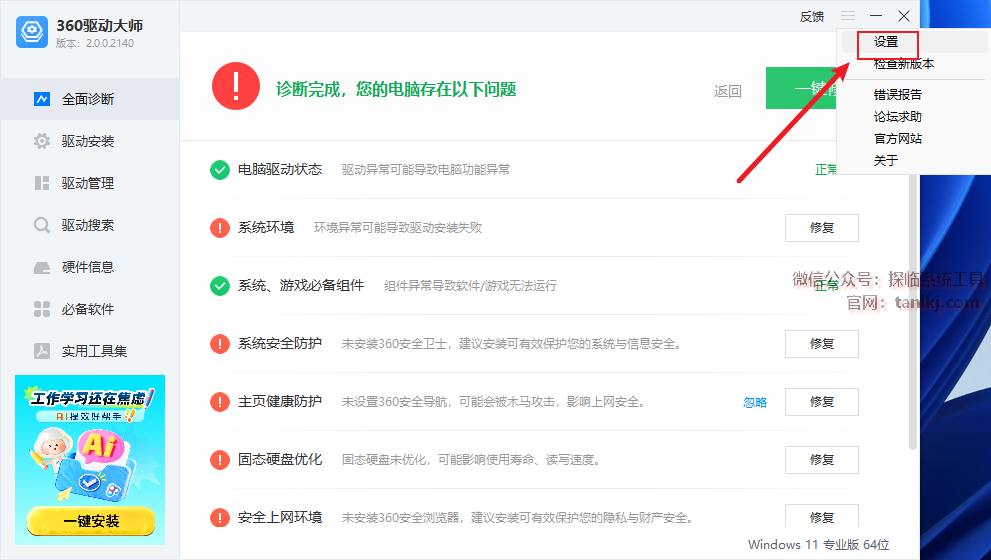This screenshot has height=560, width=991.
Task: Minimize the 360驱动大师 window
Action: [x=876, y=16]
